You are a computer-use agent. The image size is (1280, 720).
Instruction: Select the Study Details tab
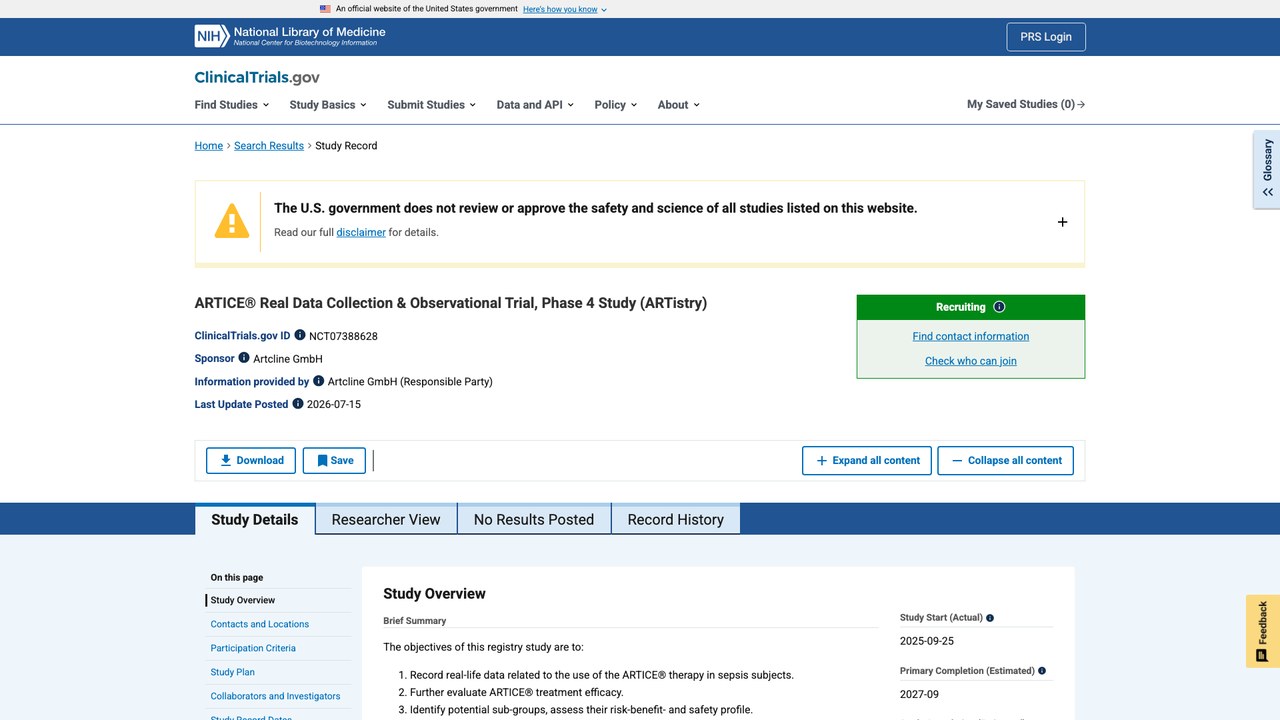pos(255,519)
